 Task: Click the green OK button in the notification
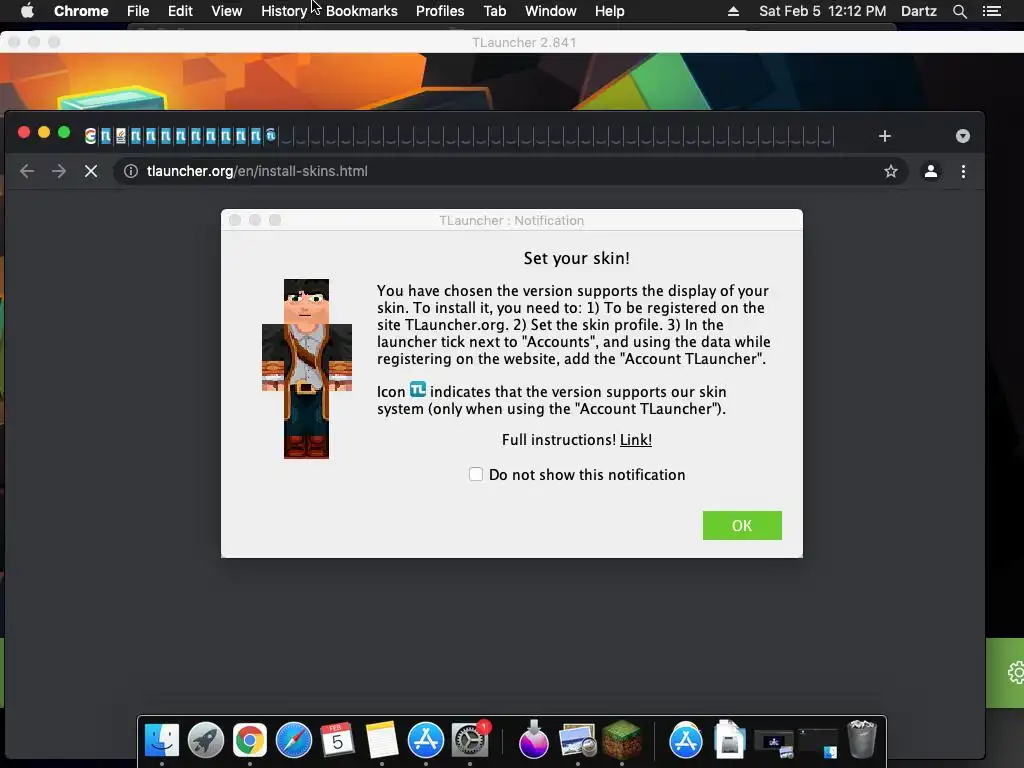[742, 525]
